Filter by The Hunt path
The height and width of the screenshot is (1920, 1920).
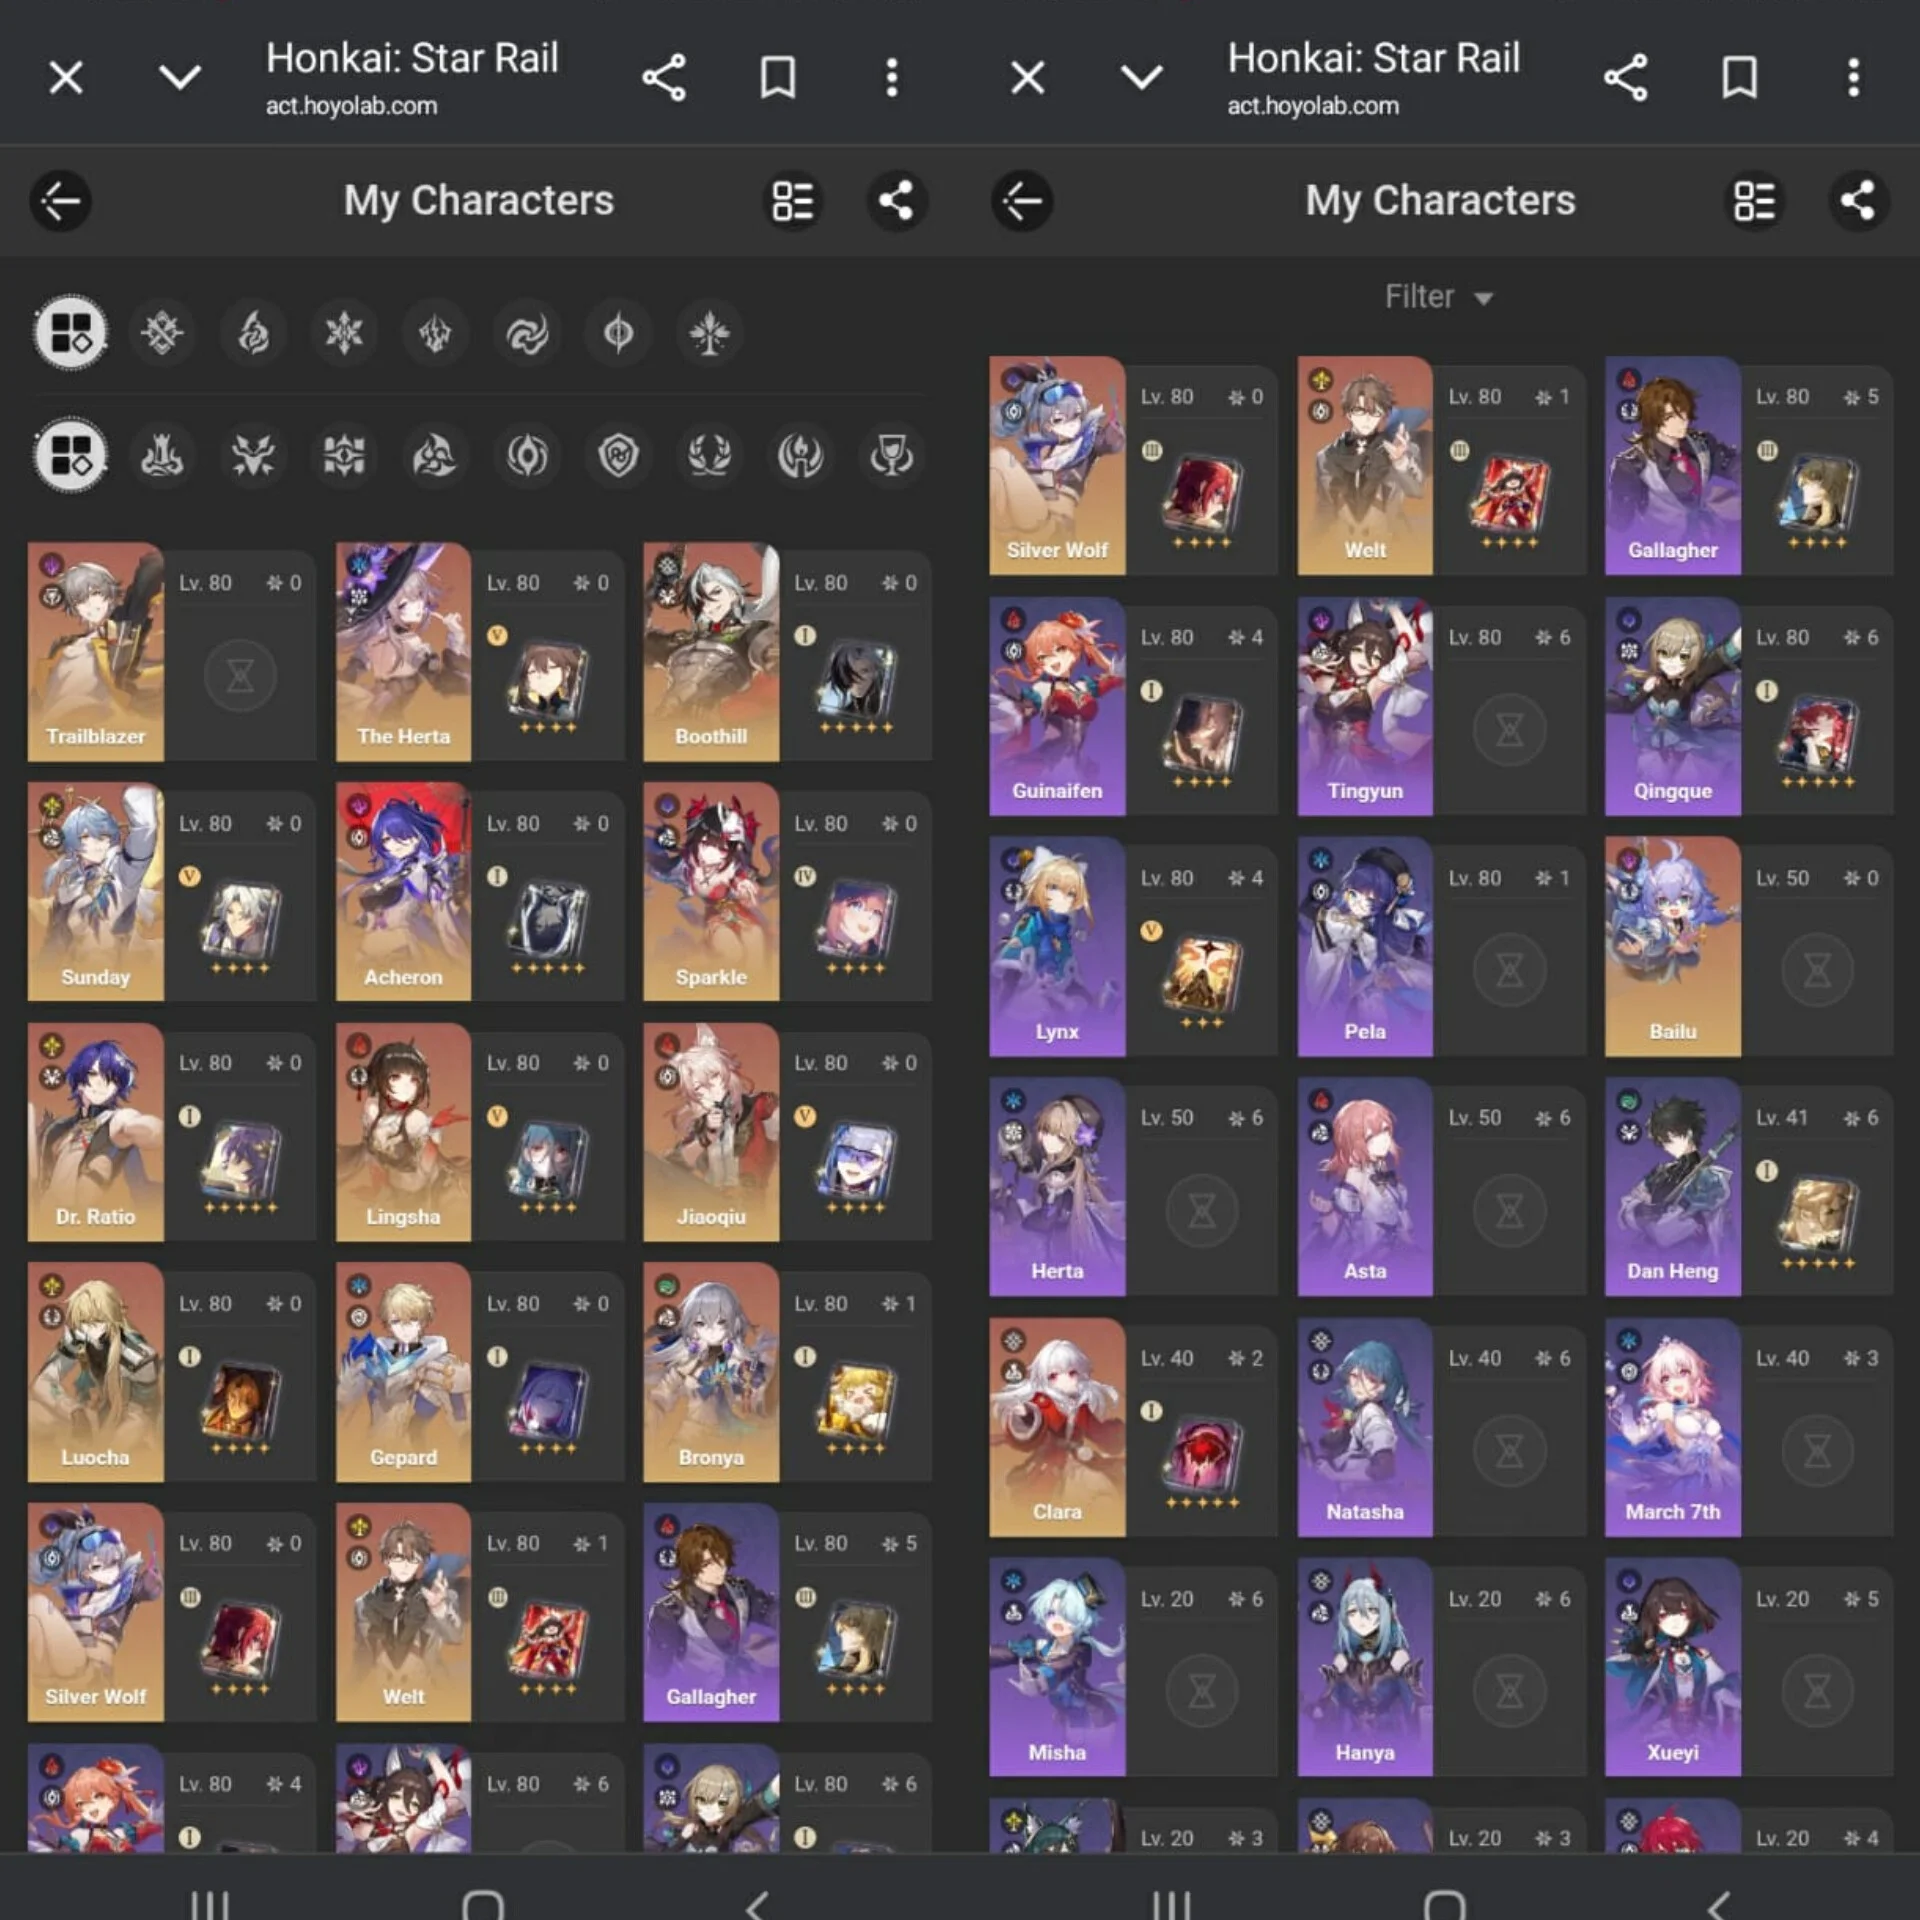[x=253, y=456]
